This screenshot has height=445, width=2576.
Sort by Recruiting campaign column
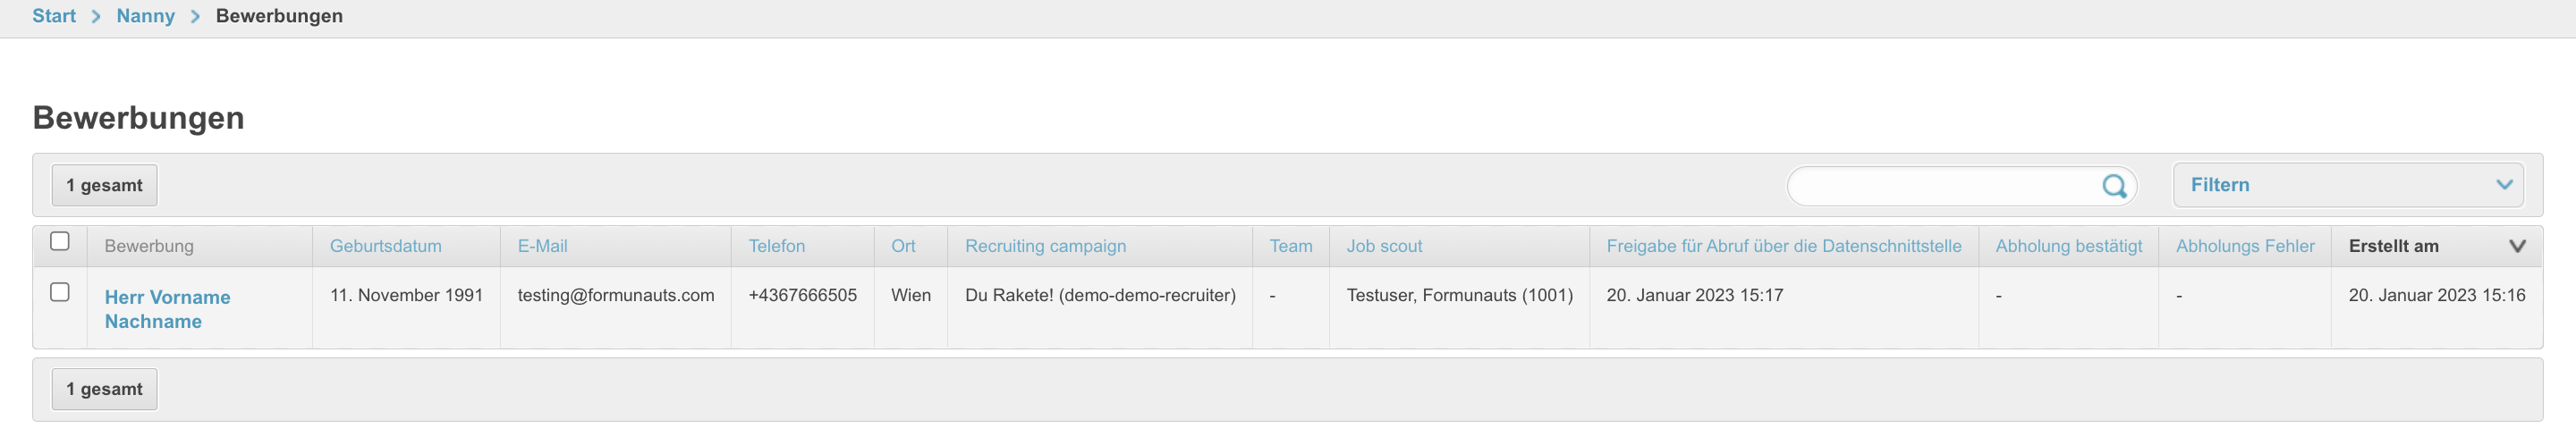pyautogui.click(x=1045, y=246)
